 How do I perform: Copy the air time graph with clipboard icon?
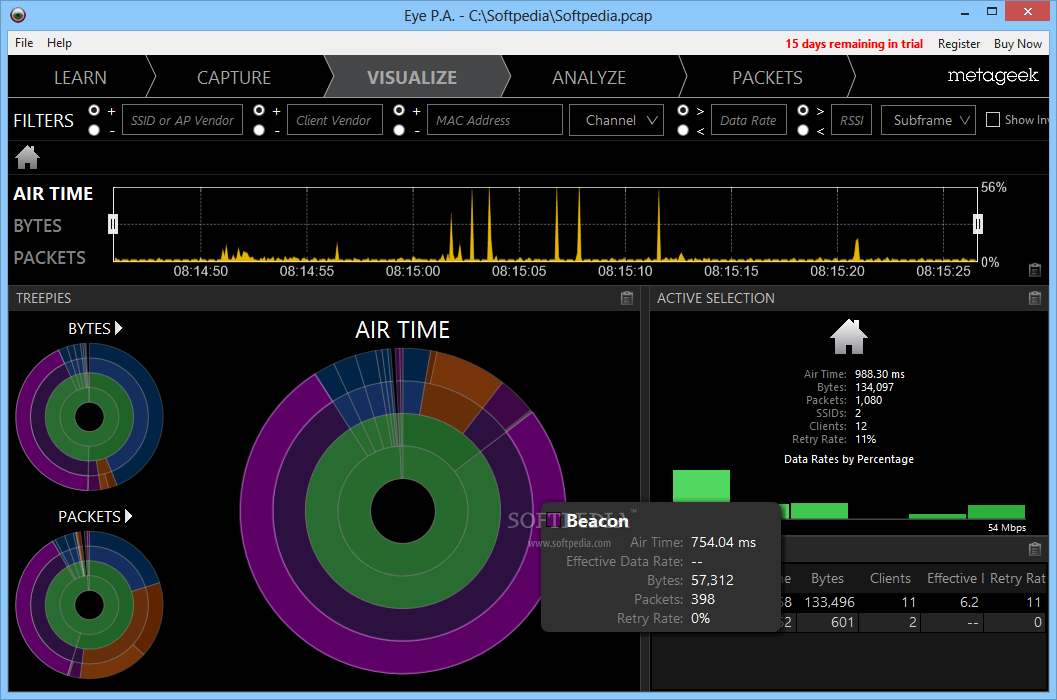tap(1035, 270)
